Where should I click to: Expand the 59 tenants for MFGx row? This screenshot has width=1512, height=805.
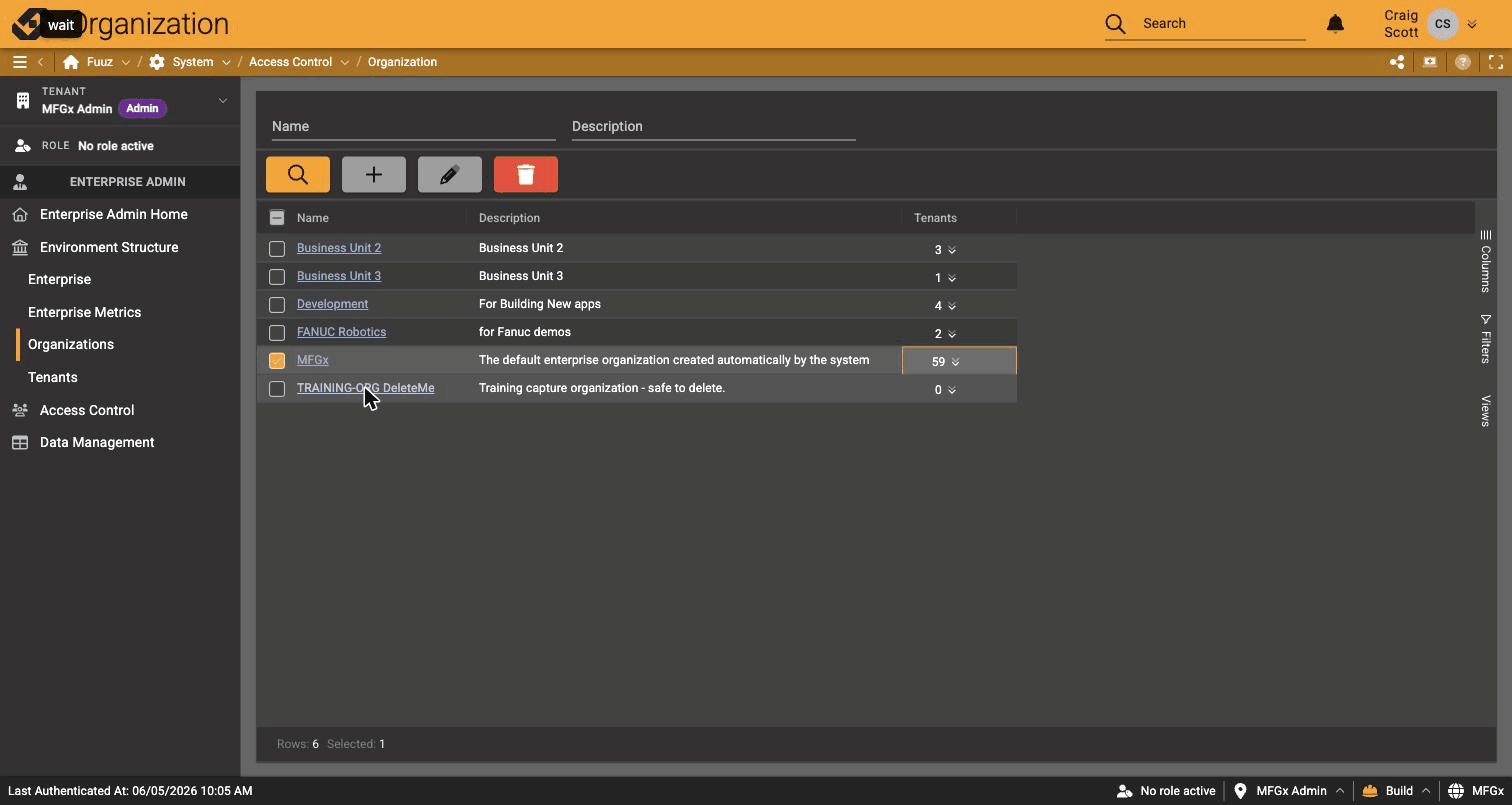point(955,362)
